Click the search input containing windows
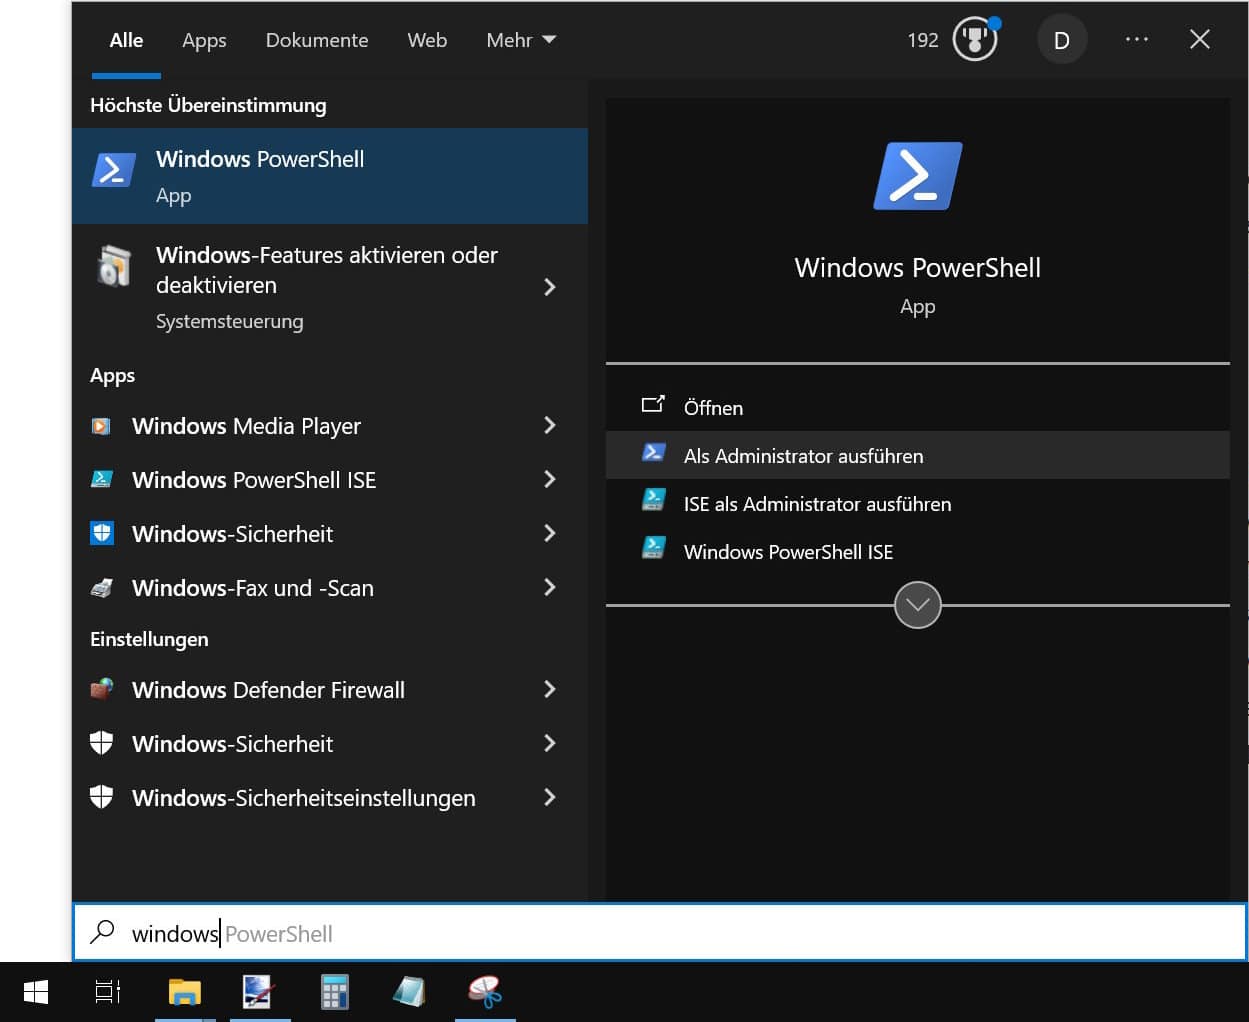The height and width of the screenshot is (1022, 1249). tap(660, 933)
